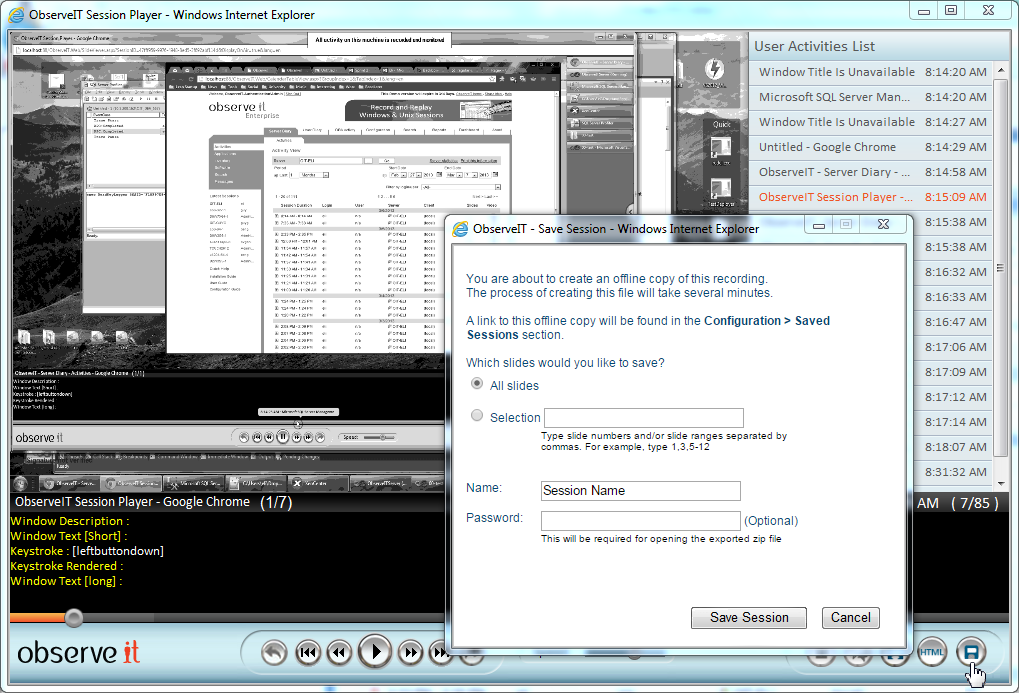Click the Window Description label

coord(70,521)
